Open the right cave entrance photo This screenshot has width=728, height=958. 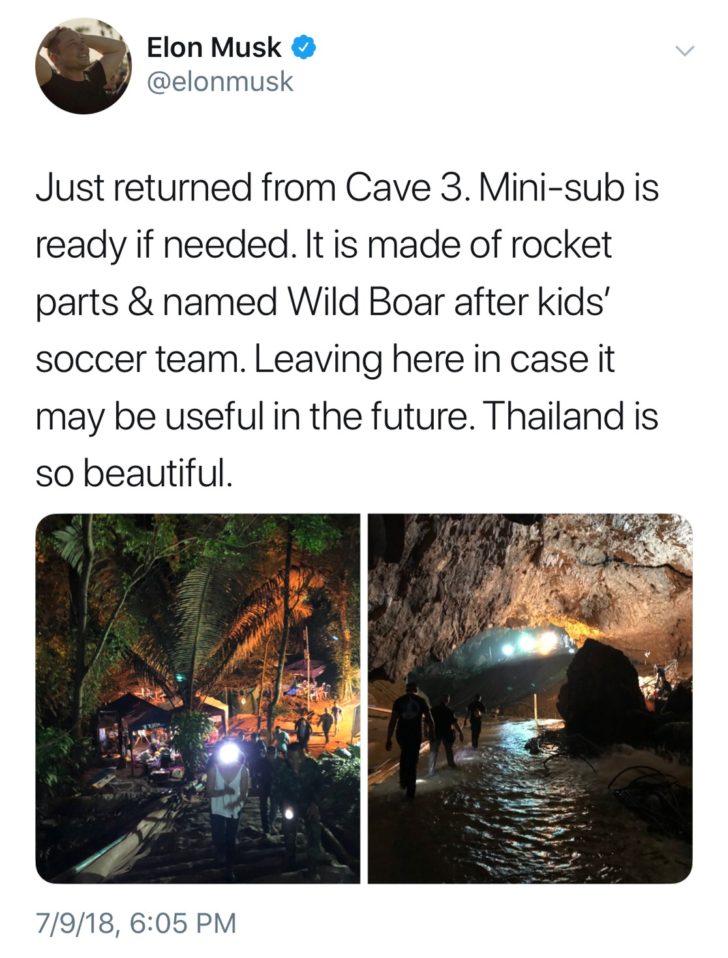click(x=530, y=698)
